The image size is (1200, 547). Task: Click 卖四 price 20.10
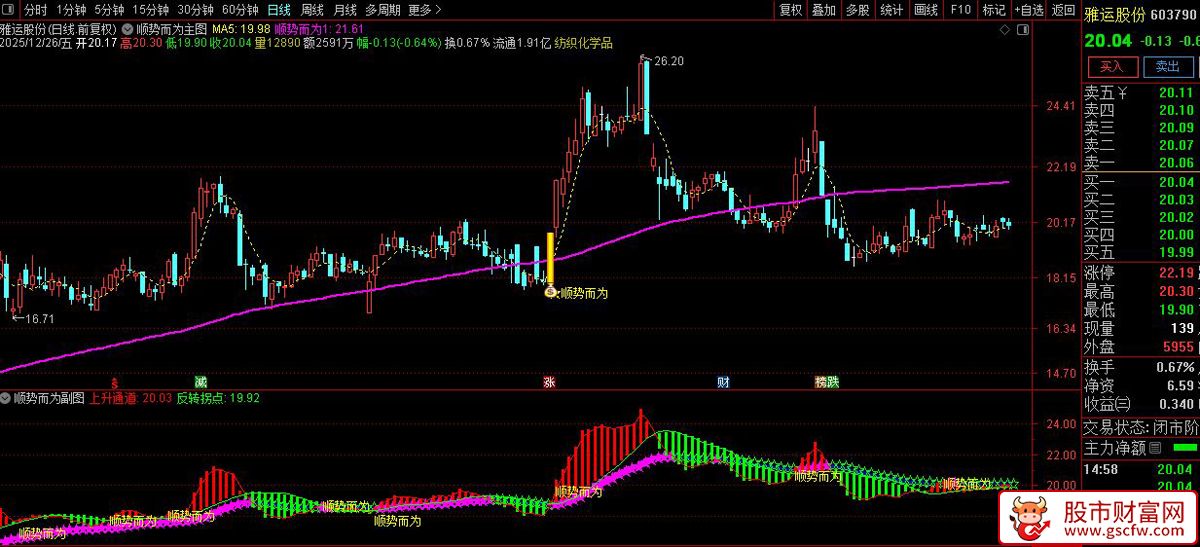click(1176, 110)
